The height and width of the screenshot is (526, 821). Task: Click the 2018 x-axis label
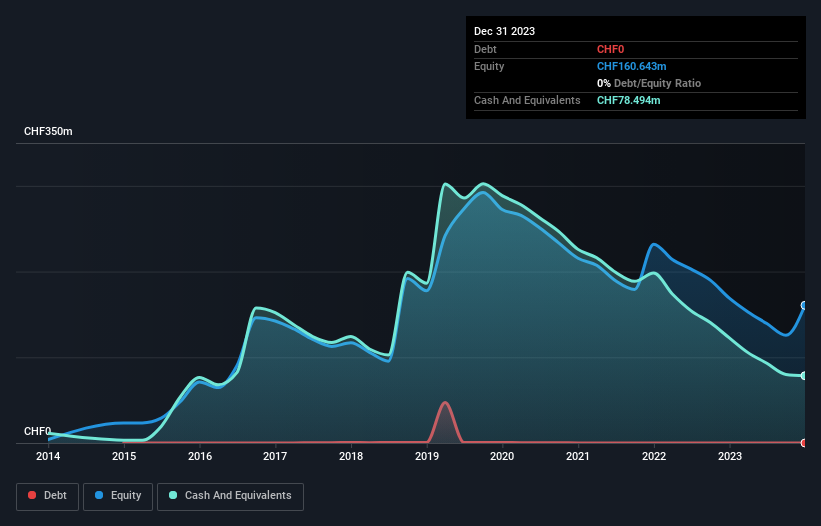pos(351,456)
